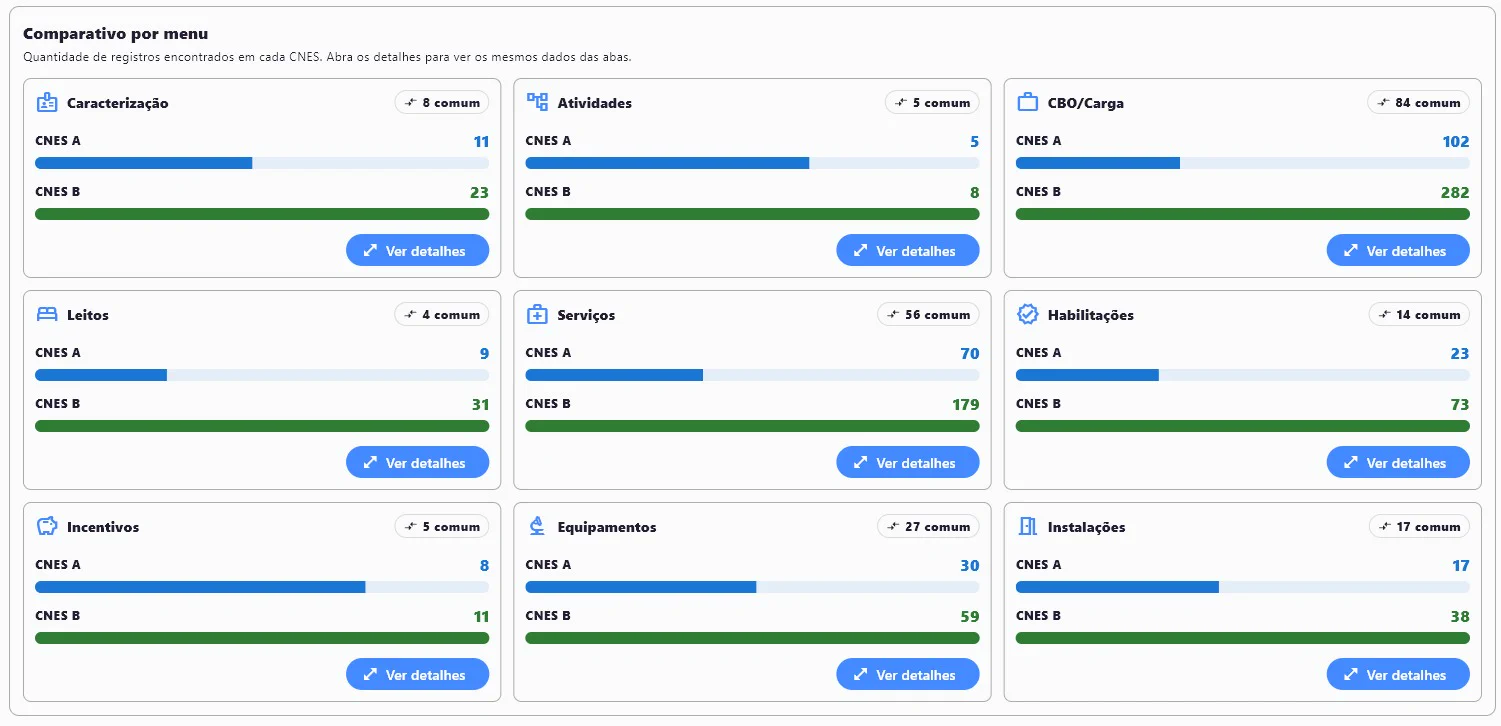This screenshot has width=1501, height=726.
Task: Click the Habilitações verified badge icon
Action: [x=1027, y=314]
